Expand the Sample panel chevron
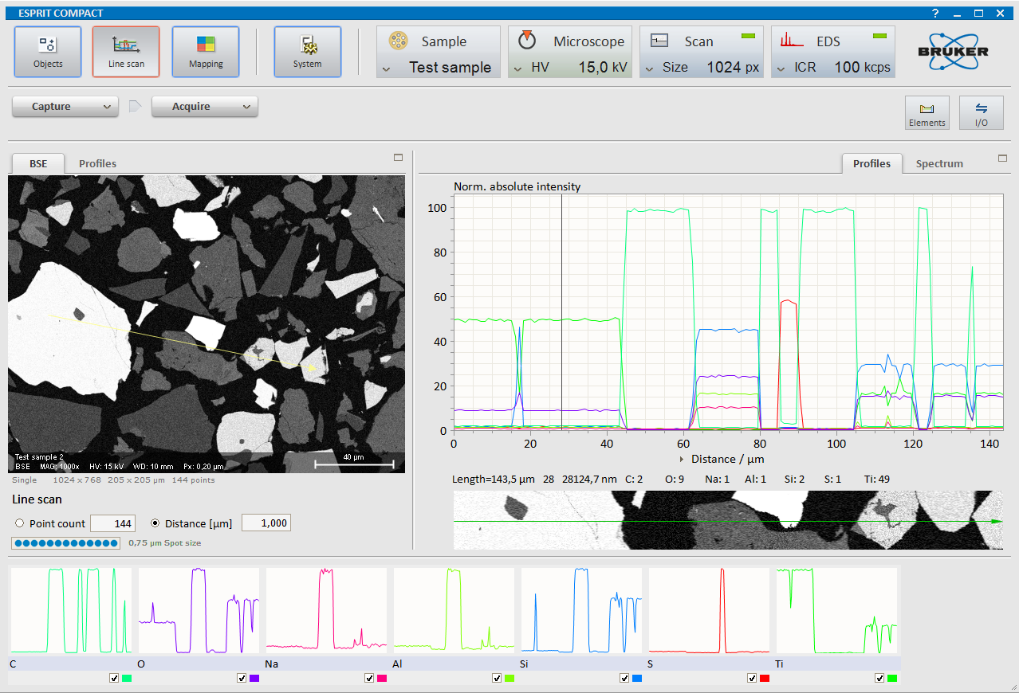This screenshot has height=693, width=1019. click(386, 68)
